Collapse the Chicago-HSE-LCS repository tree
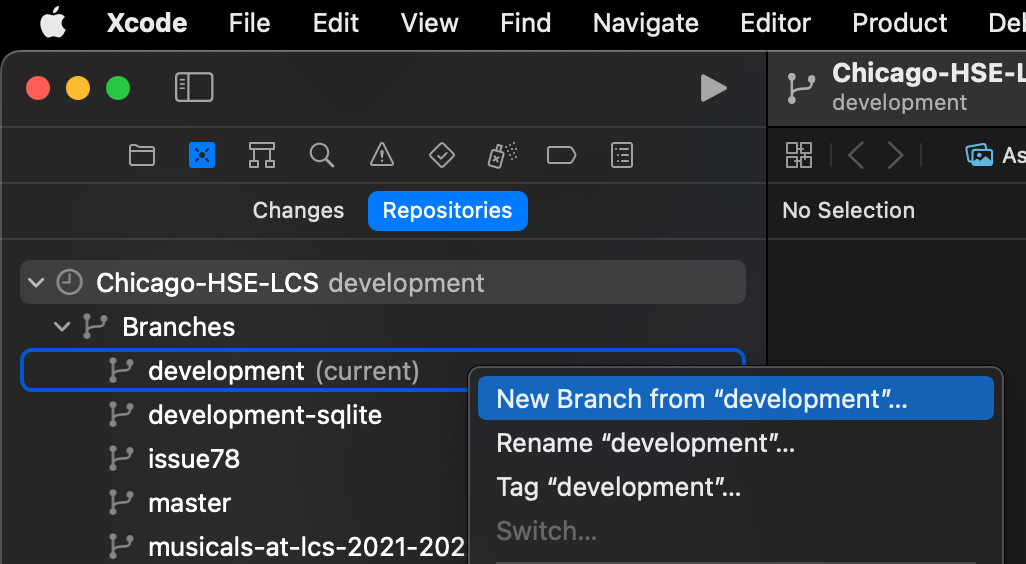Viewport: 1026px width, 564px height. (x=37, y=283)
